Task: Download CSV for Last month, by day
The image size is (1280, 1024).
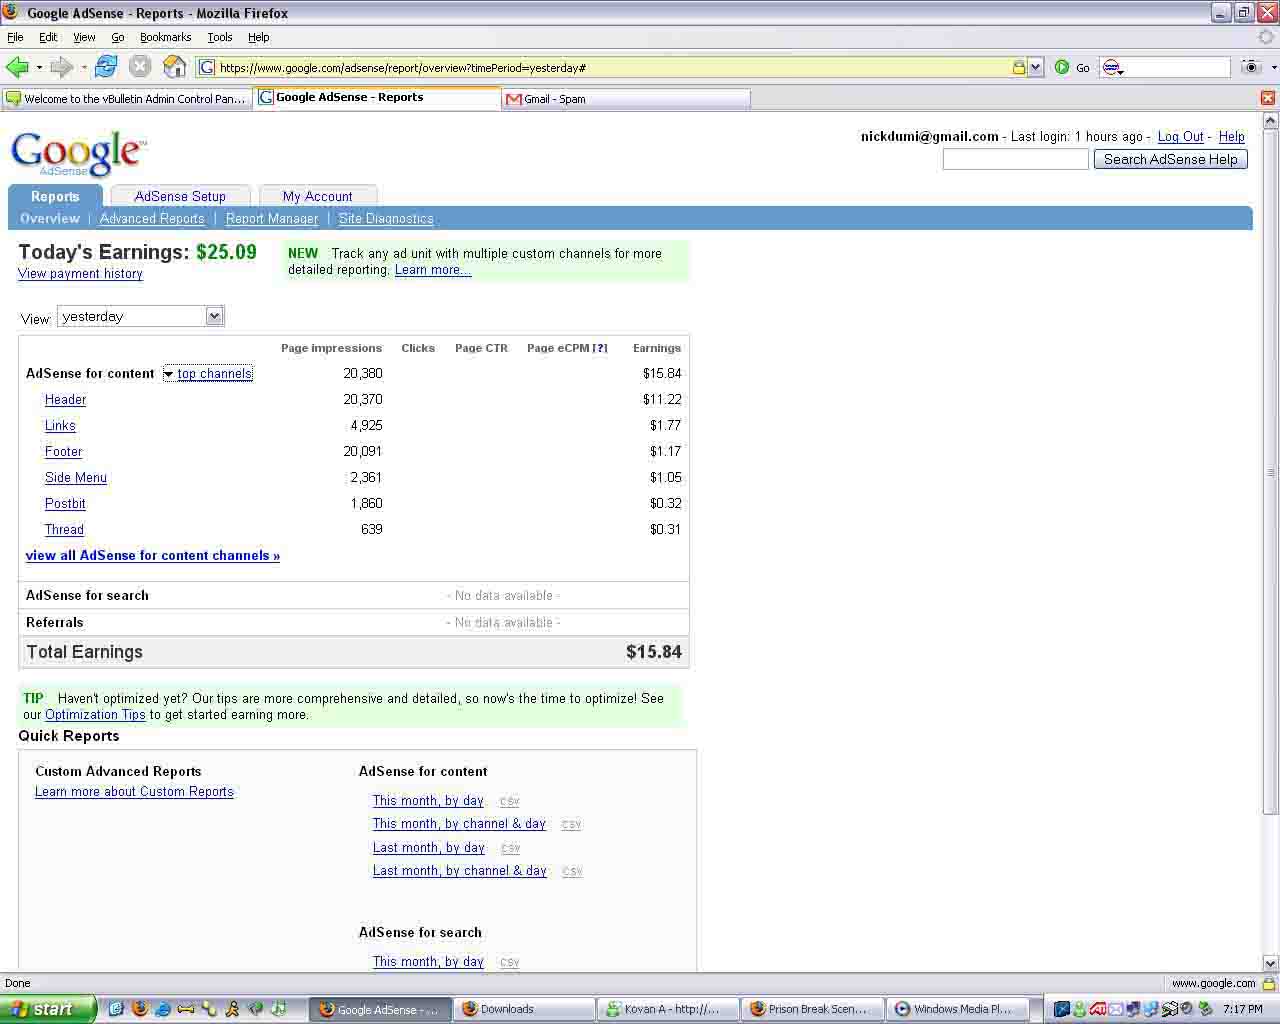Action: tap(510, 848)
